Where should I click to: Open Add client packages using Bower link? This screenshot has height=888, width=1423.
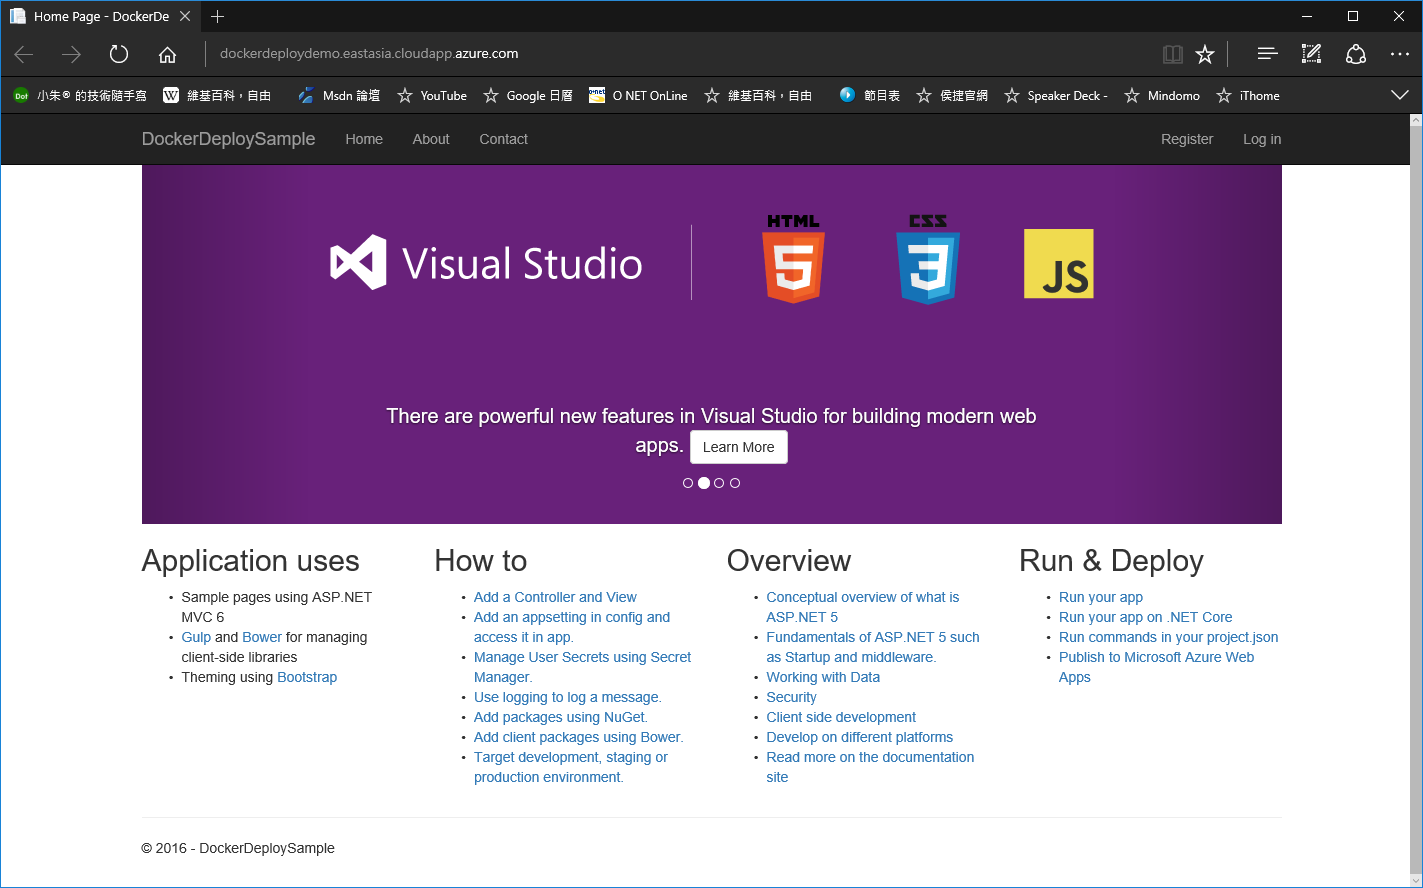tap(579, 737)
